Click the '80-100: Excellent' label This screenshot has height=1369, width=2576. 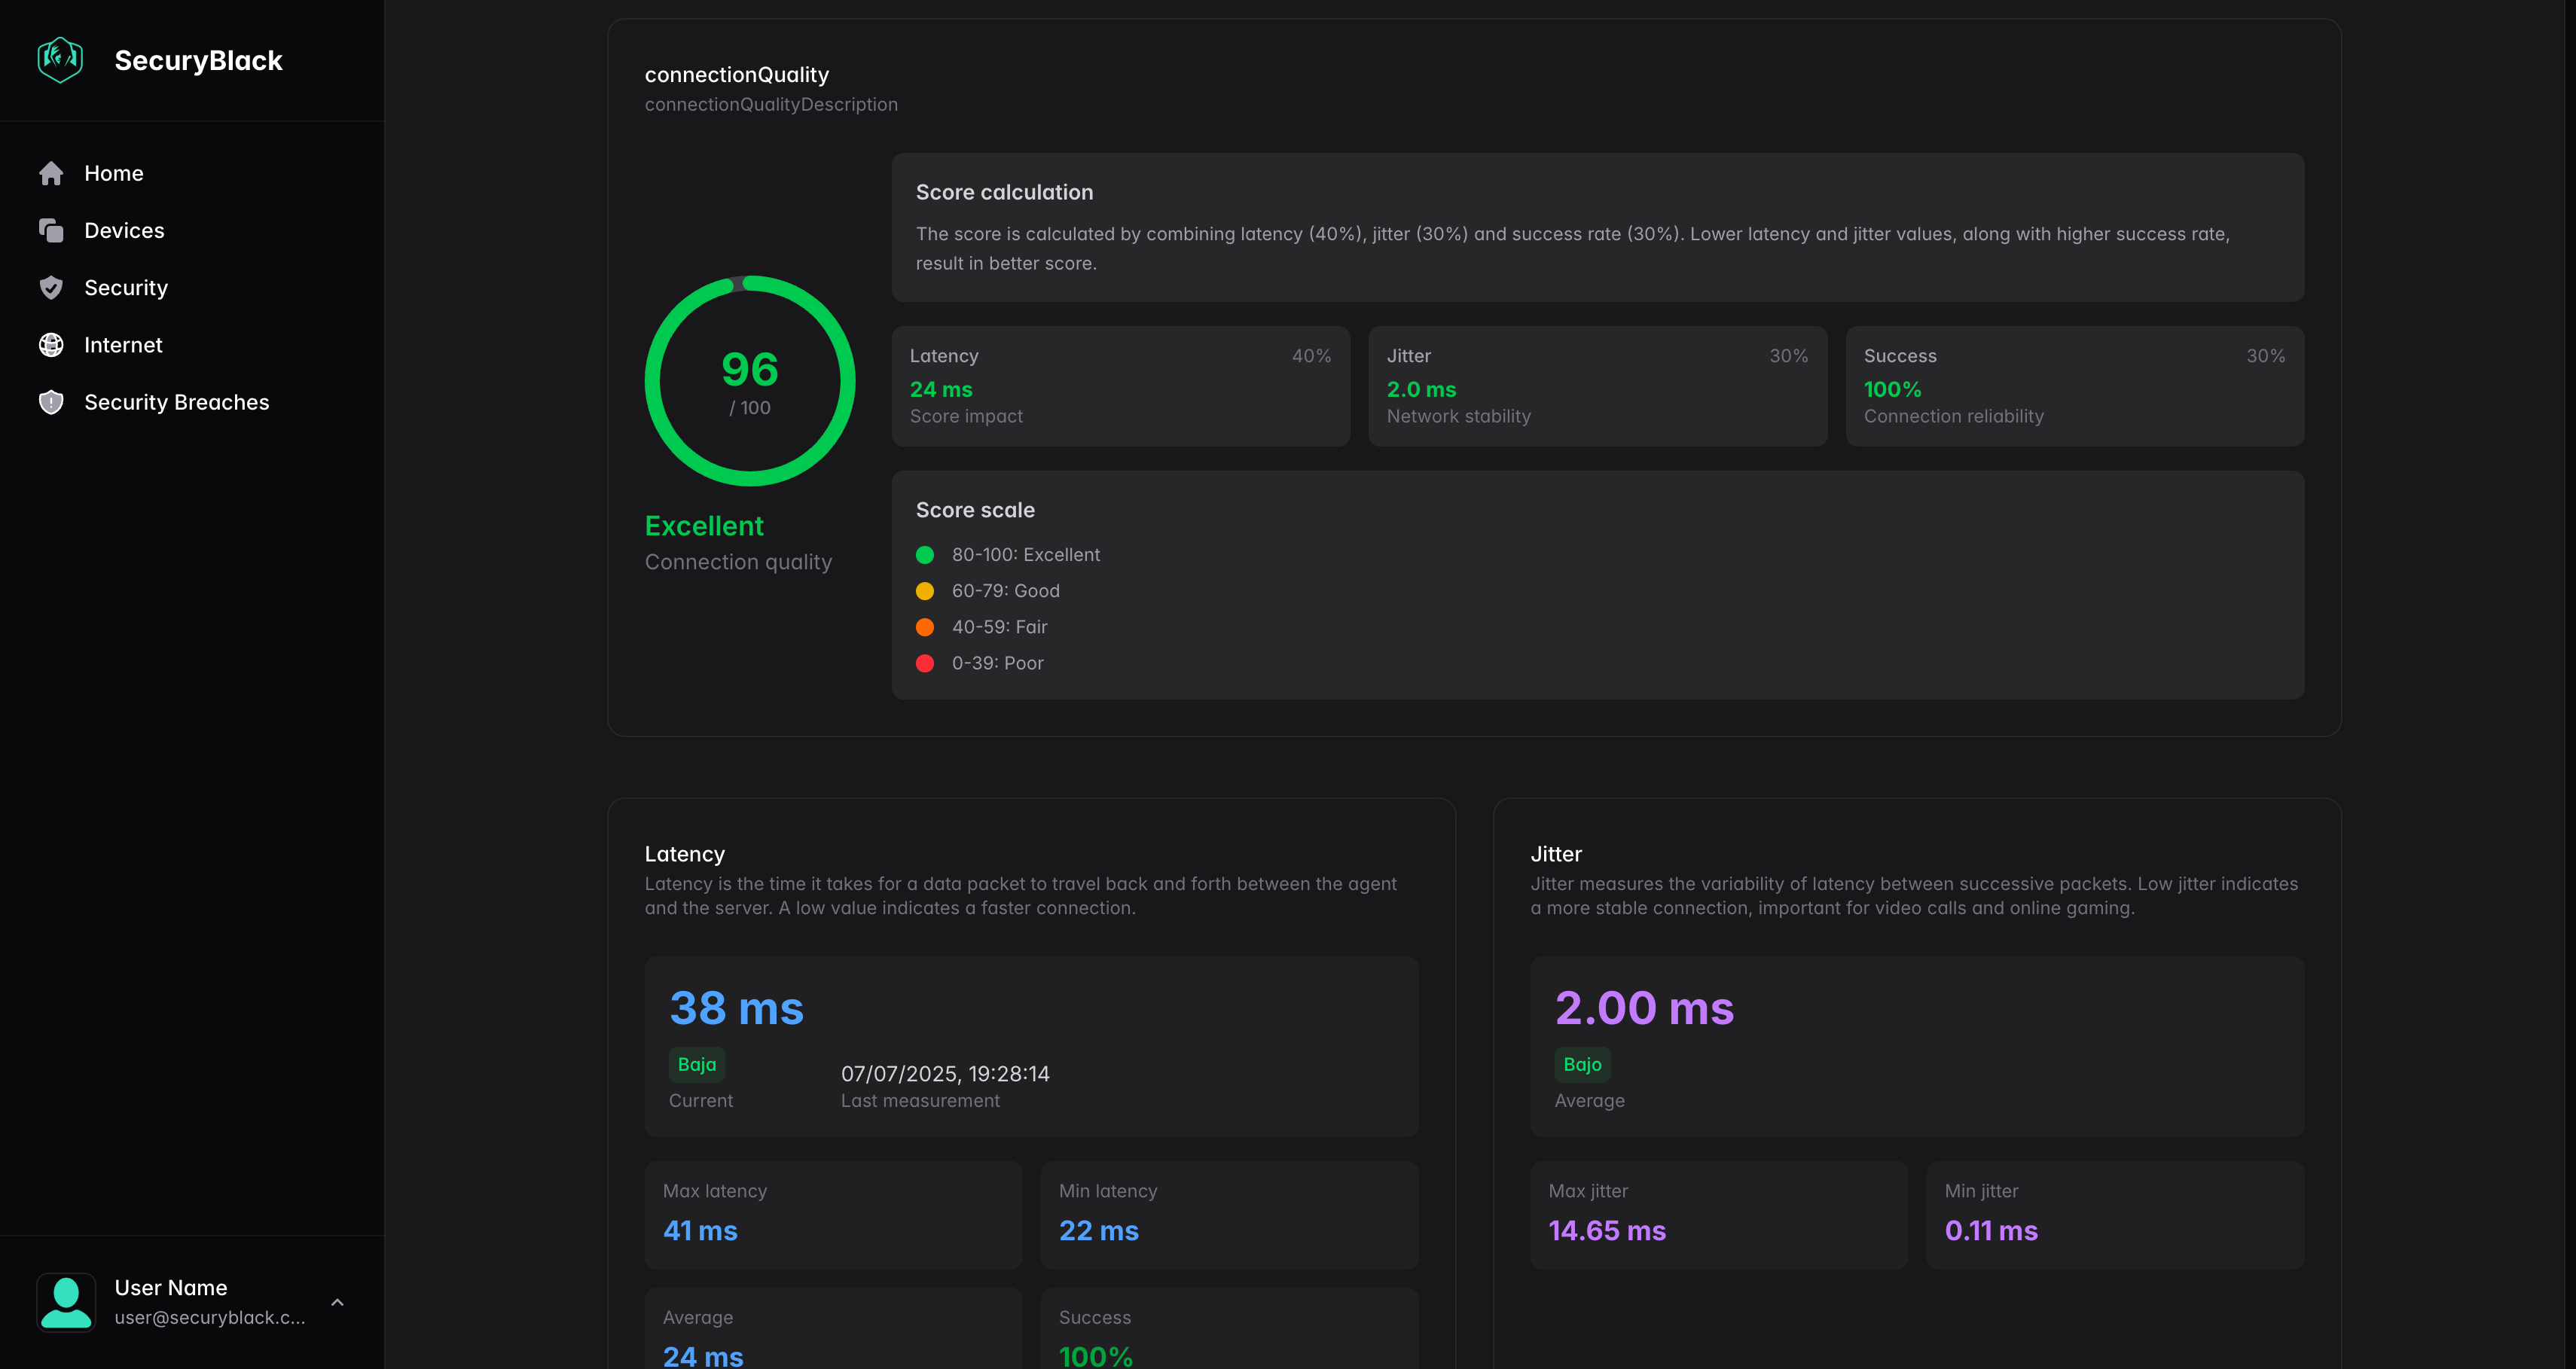tap(1026, 555)
